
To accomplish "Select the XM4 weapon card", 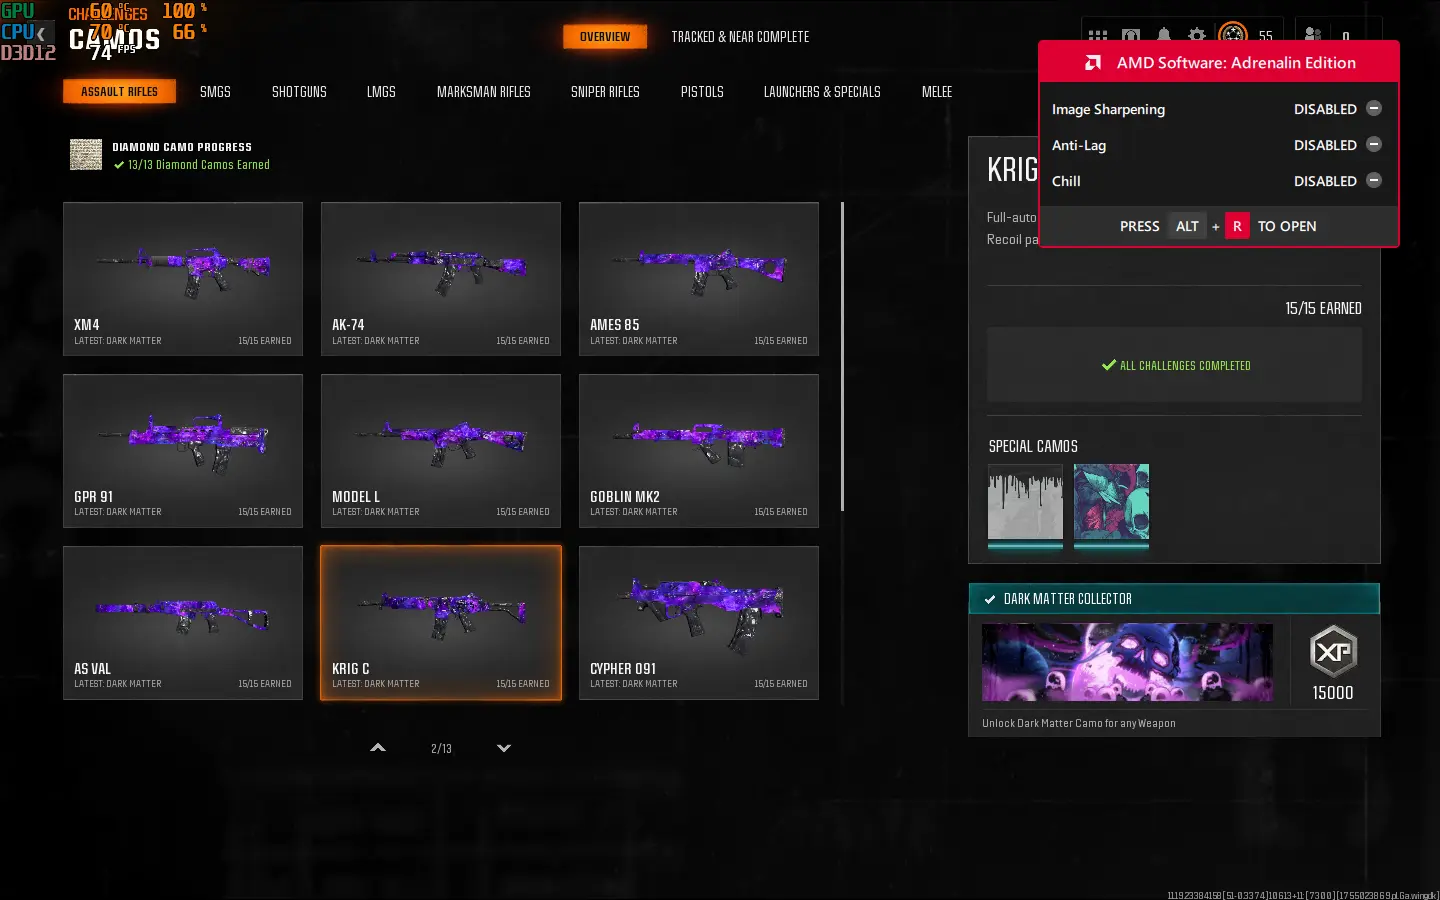I will tap(183, 278).
